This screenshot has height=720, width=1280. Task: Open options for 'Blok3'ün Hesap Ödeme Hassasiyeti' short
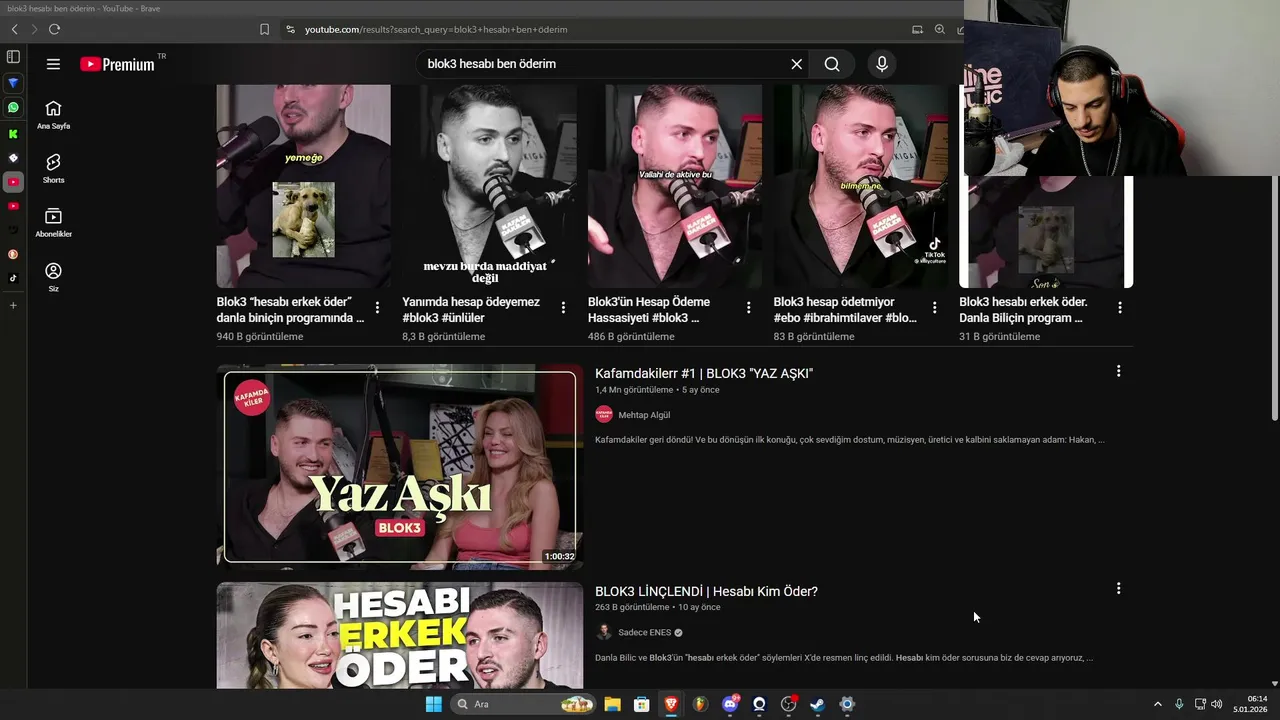[x=748, y=308]
